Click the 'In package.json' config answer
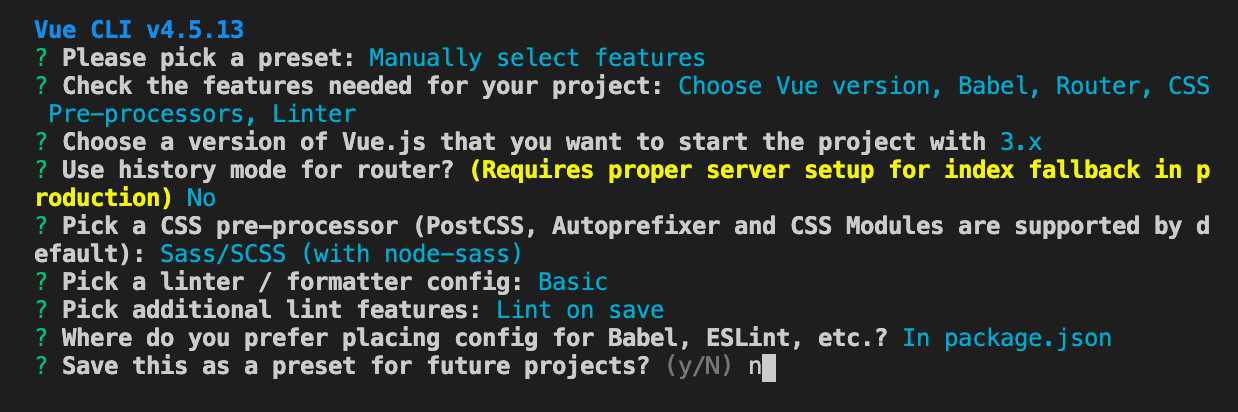1238x412 pixels. tap(1007, 338)
